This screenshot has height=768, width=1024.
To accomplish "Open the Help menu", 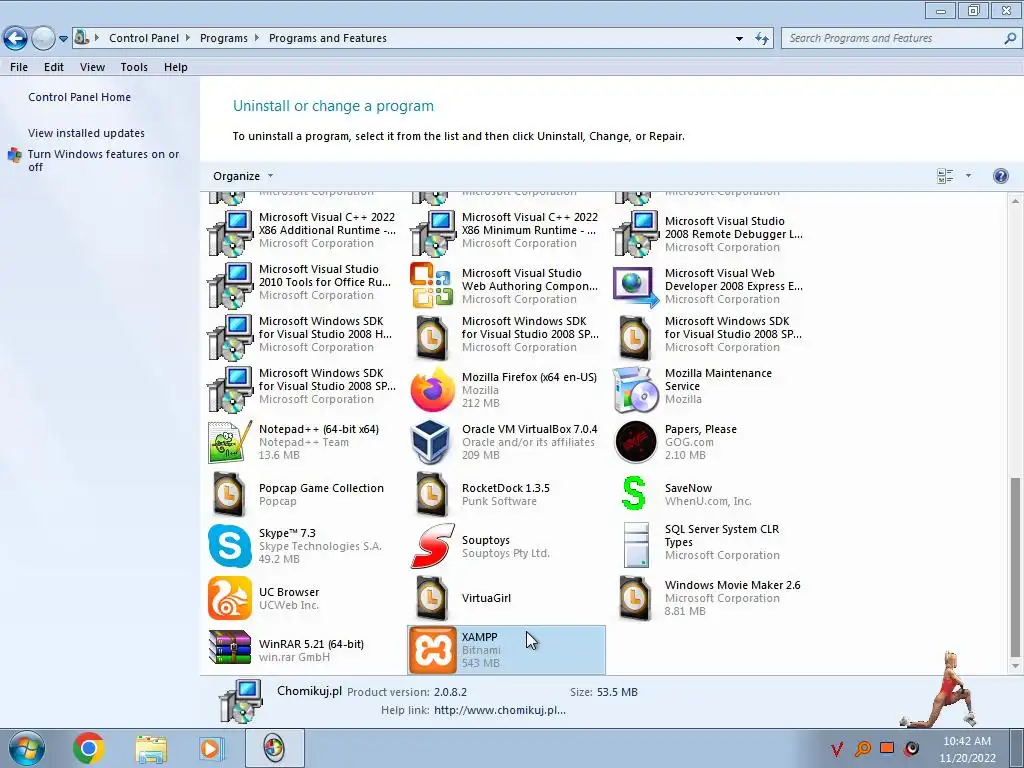I will click(176, 67).
